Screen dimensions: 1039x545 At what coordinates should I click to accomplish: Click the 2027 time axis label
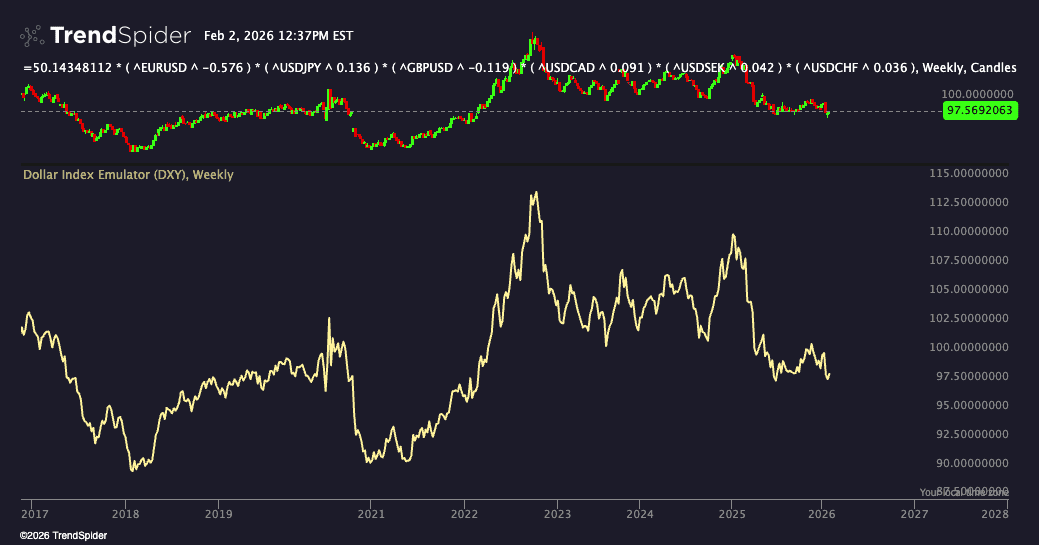pos(914,514)
